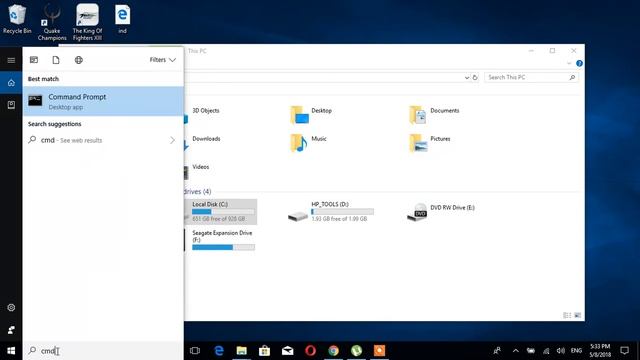Launch Microsoft Edge from the taskbar
The width and height of the screenshot is (640, 360).
point(219,351)
